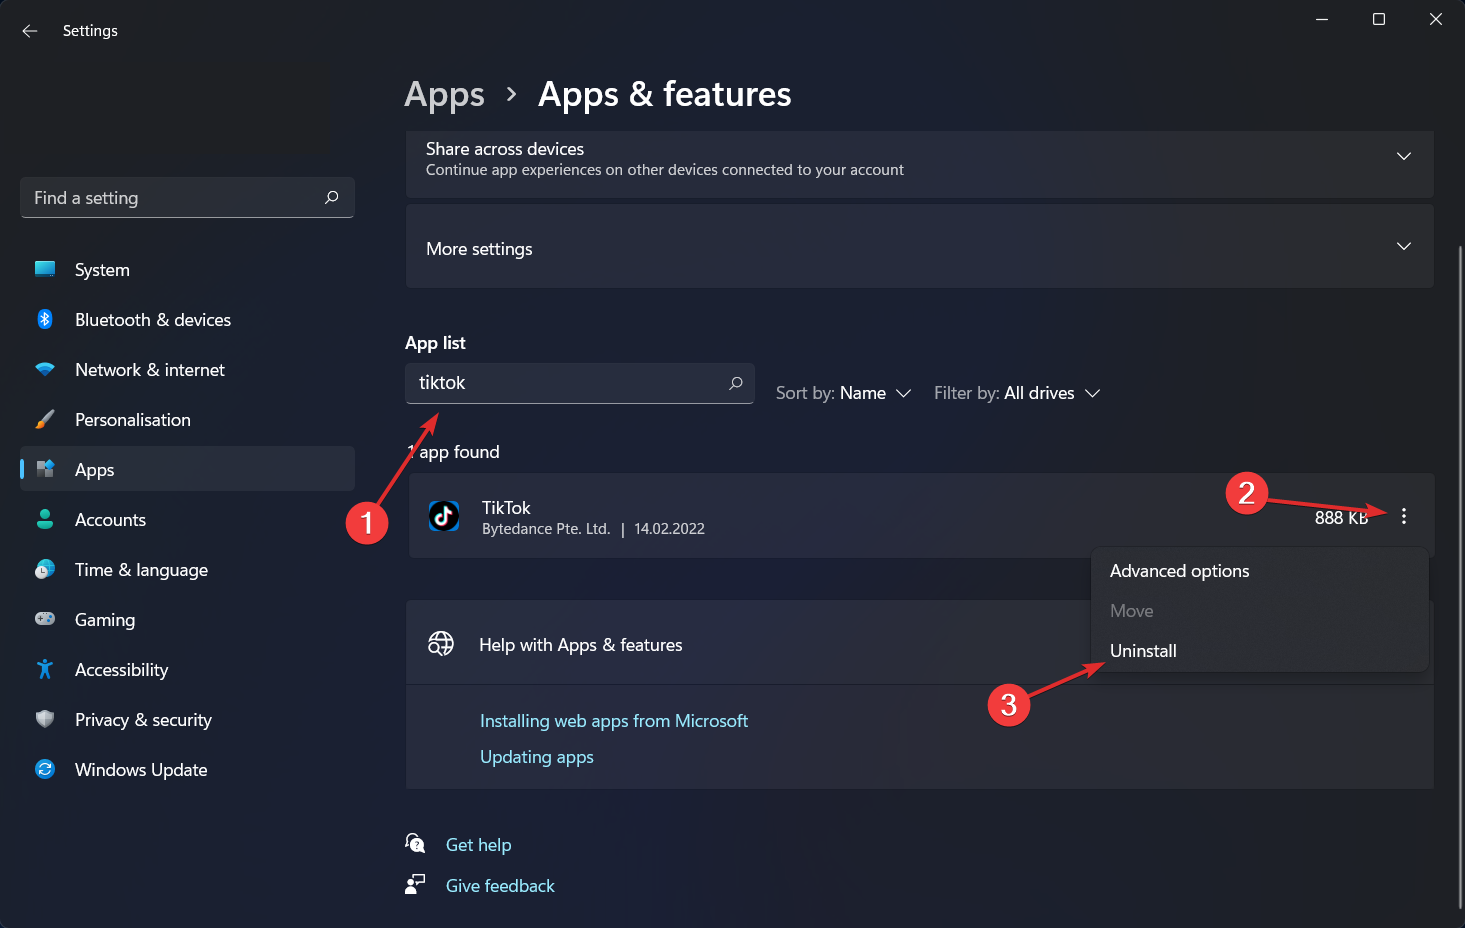The width and height of the screenshot is (1465, 928).
Task: Open Time & language settings
Action: pyautogui.click(x=187, y=570)
